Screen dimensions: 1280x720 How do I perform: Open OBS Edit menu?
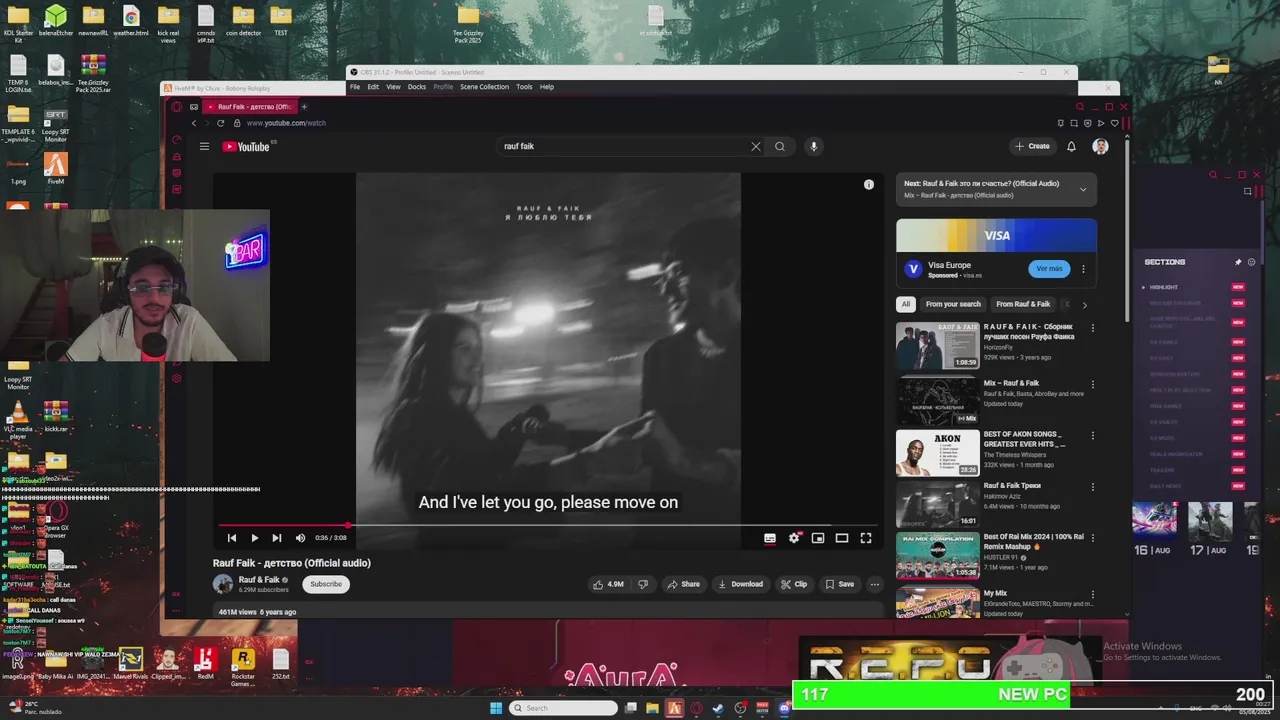pos(373,87)
